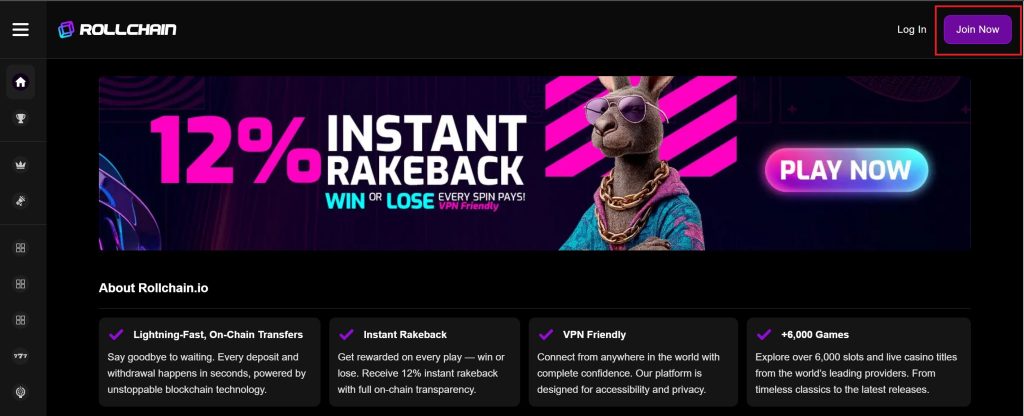This screenshot has width=1024, height=416.
Task: Click the Rollchain logo
Action: click(117, 29)
